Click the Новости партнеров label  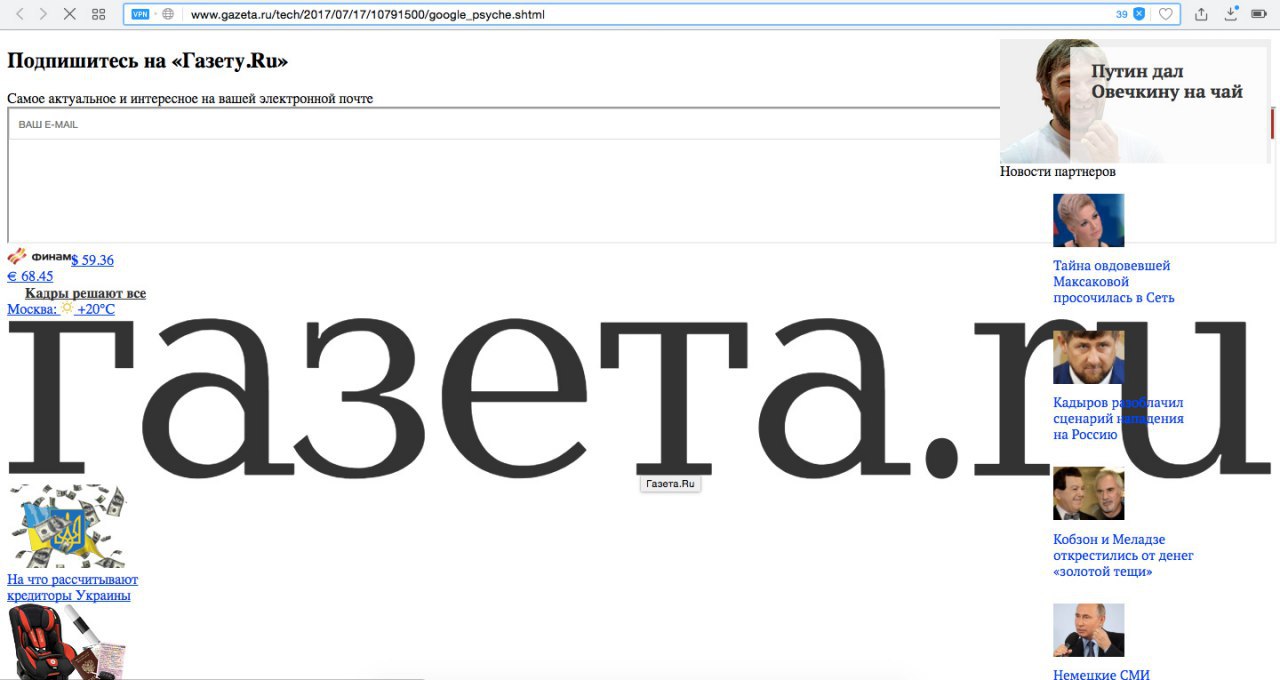[x=1057, y=171]
